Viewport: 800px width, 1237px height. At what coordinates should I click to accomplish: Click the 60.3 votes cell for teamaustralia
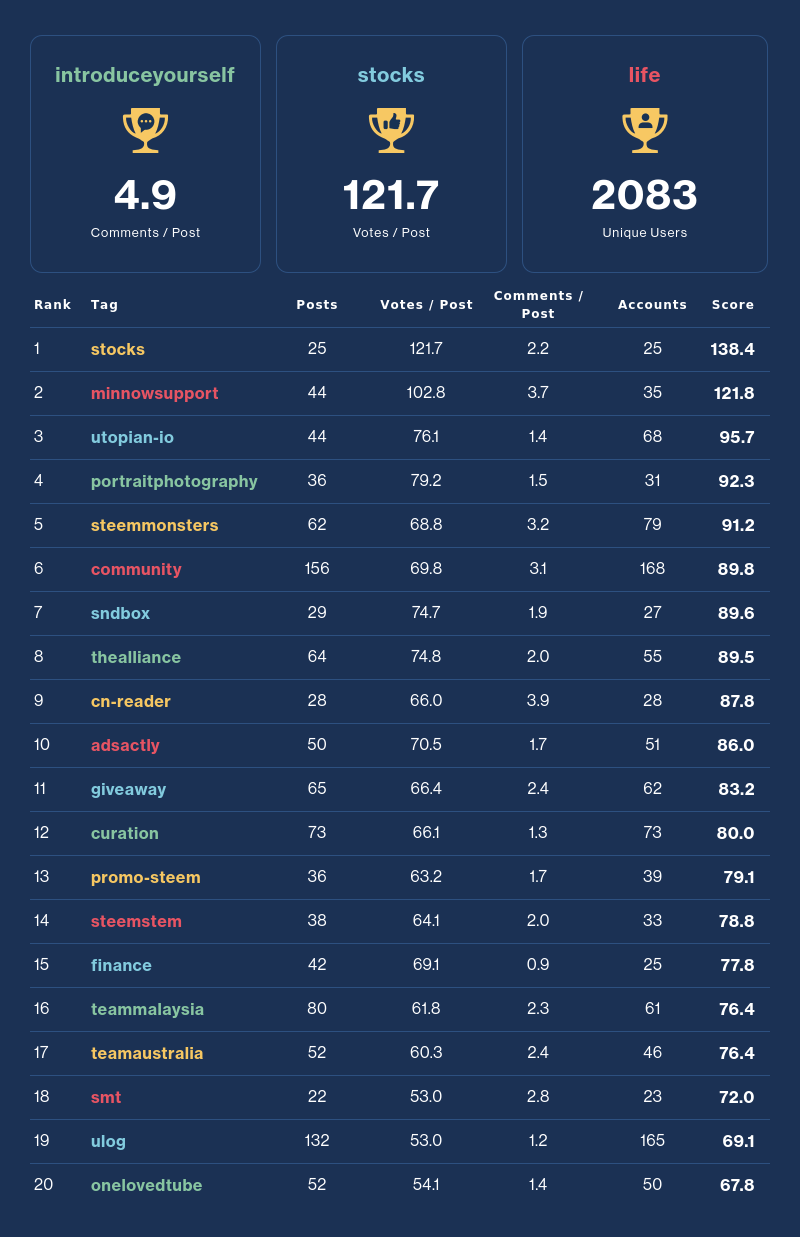click(426, 1052)
